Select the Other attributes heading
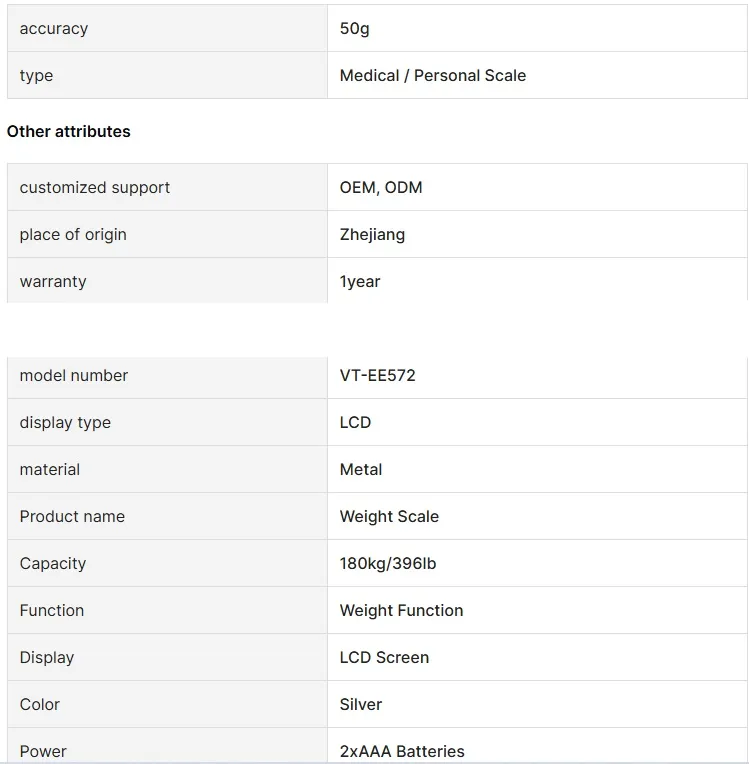749x764 pixels. 69,132
